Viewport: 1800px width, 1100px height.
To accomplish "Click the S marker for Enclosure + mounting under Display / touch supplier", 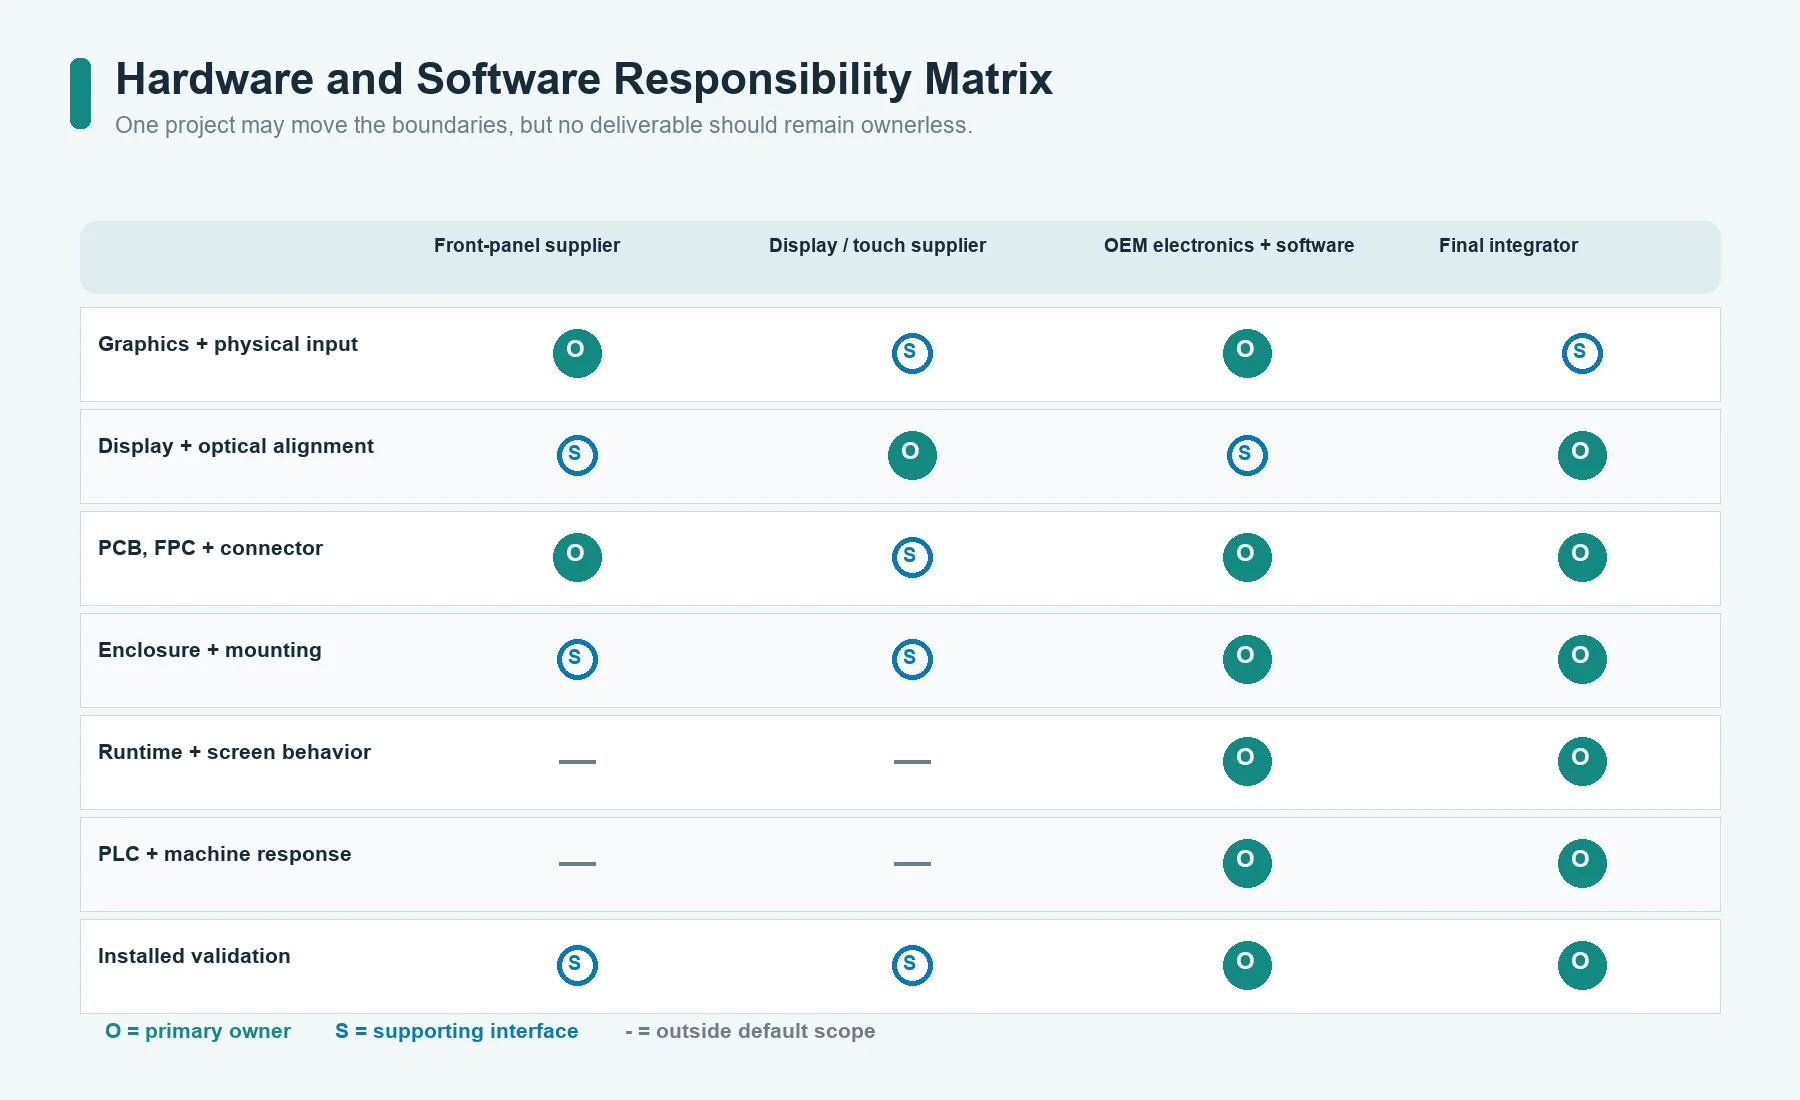I will click(912, 659).
